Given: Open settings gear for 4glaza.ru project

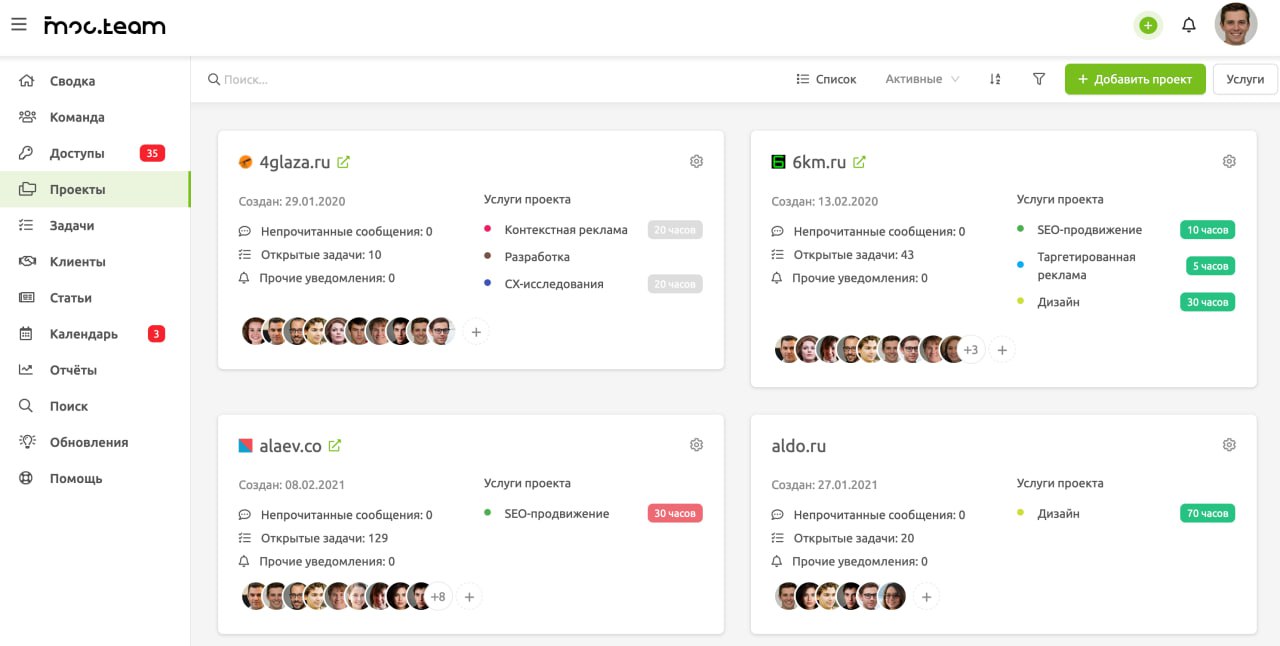Looking at the screenshot, I should [x=697, y=161].
